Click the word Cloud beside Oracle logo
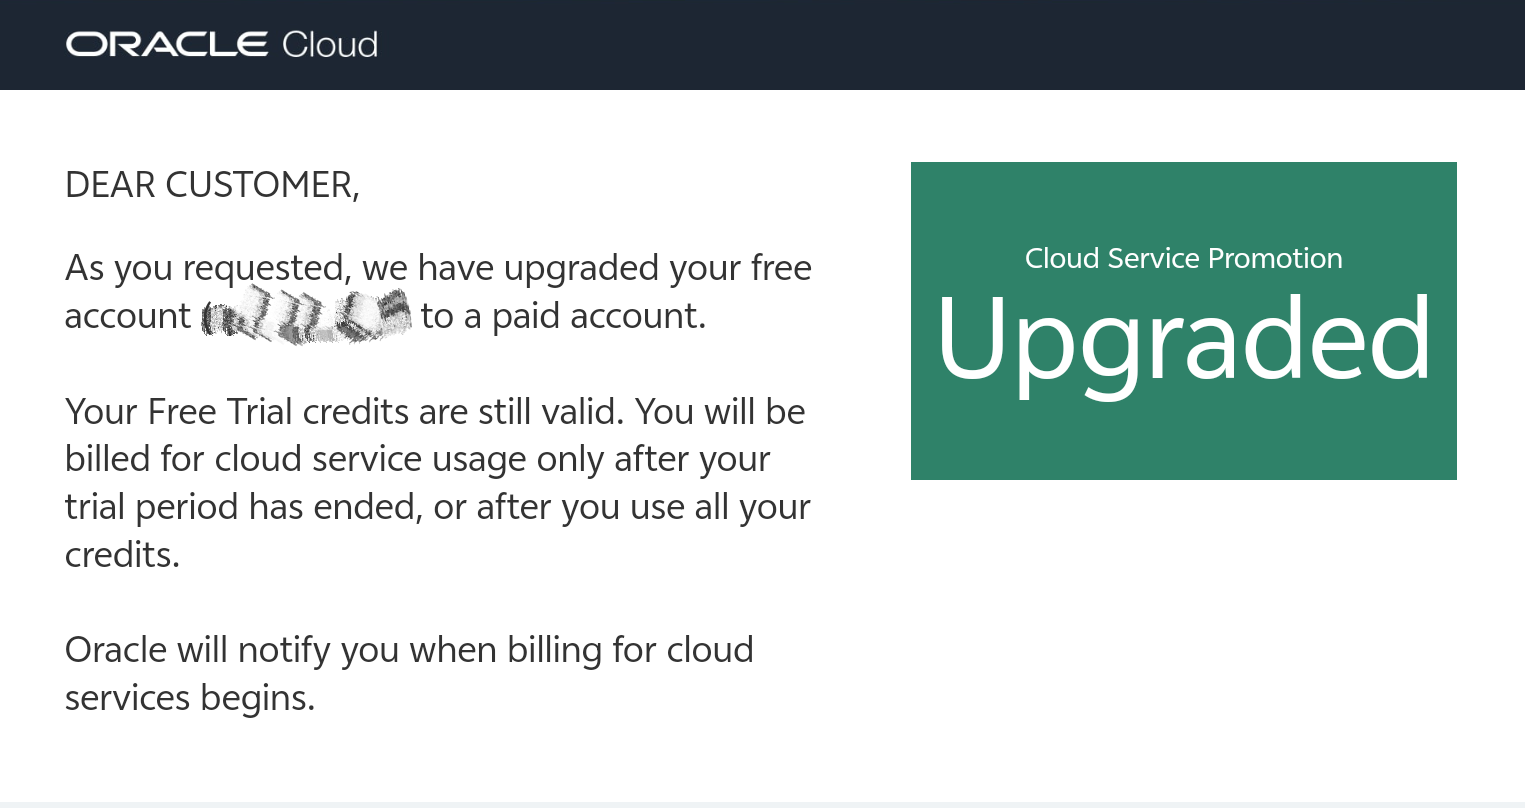 pyautogui.click(x=330, y=44)
